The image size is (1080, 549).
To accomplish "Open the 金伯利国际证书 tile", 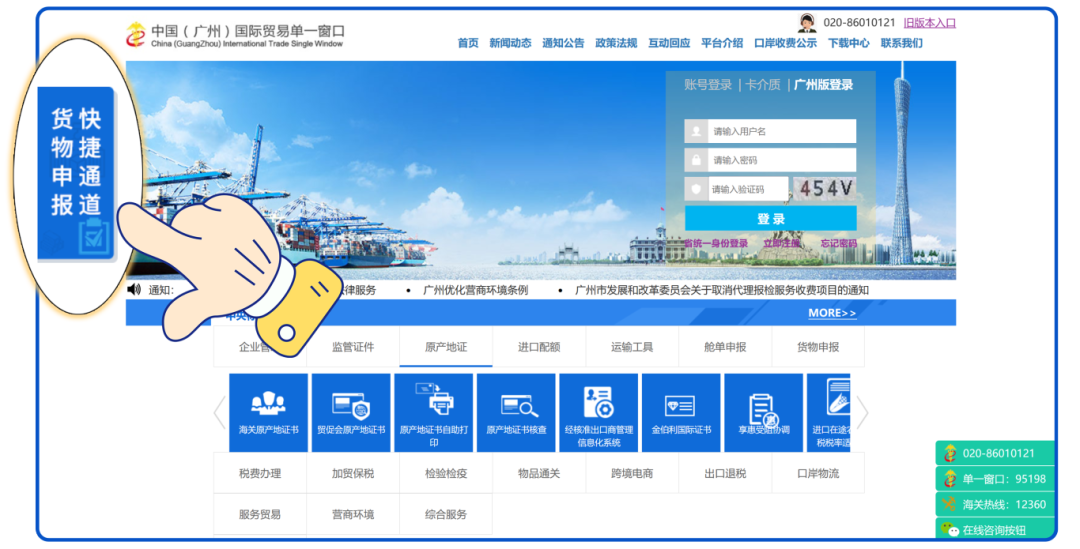I will (681, 413).
